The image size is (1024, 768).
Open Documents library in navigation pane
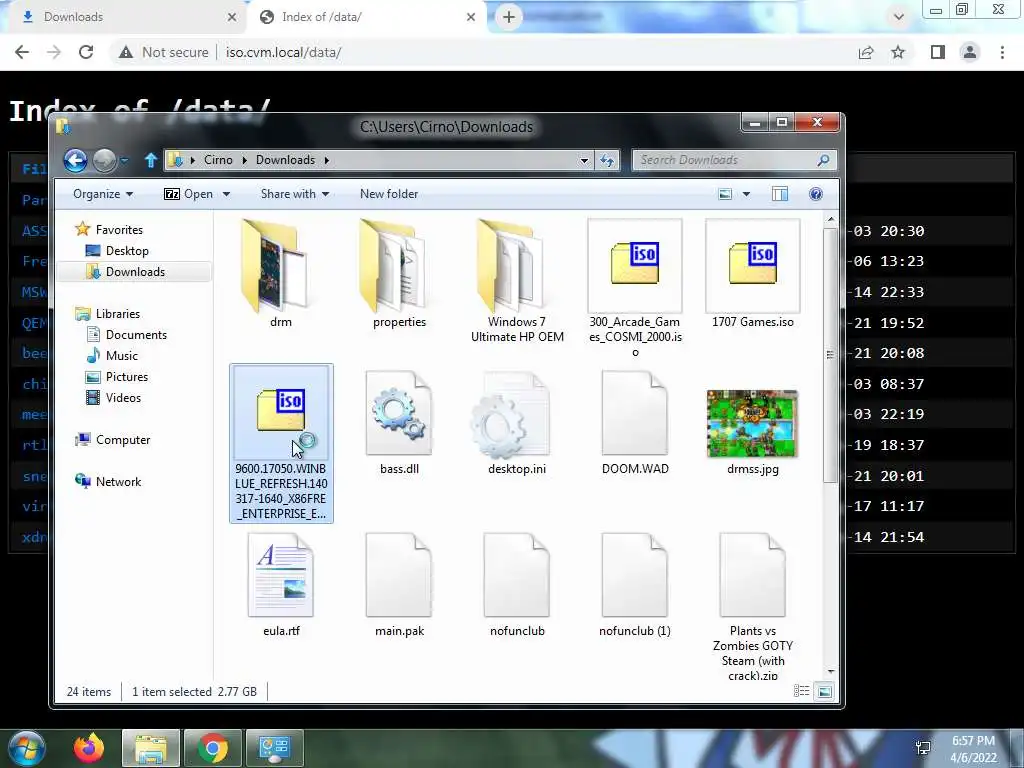pyautogui.click(x=136, y=334)
